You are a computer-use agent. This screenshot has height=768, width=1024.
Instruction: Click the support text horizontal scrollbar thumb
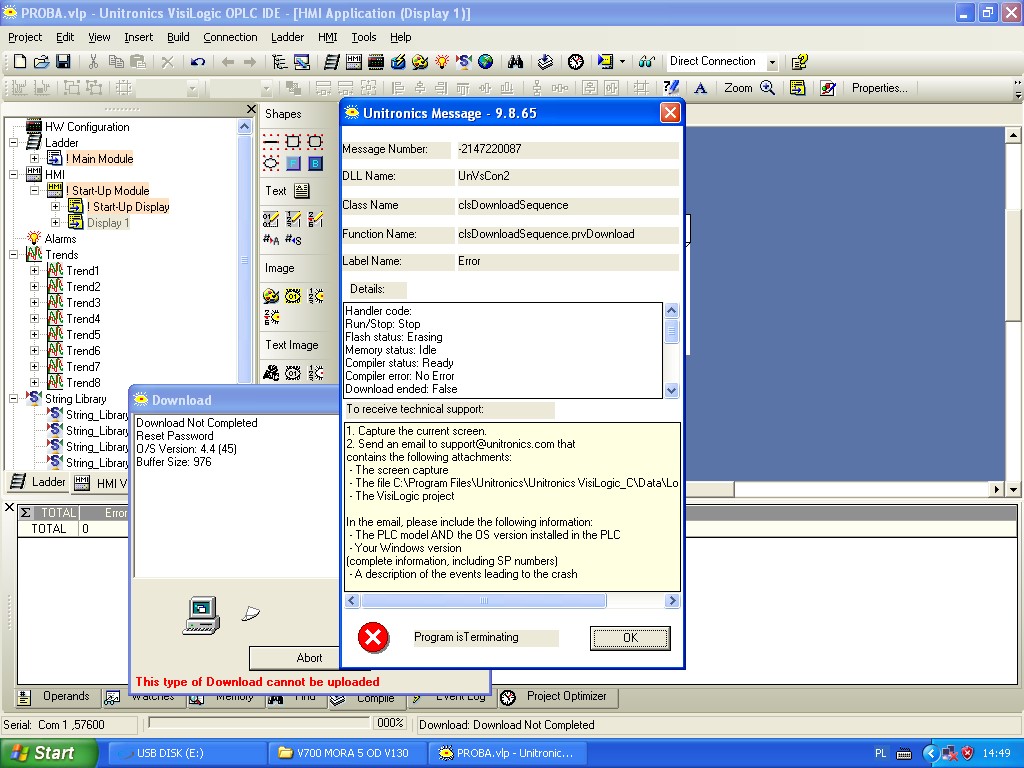pos(483,601)
